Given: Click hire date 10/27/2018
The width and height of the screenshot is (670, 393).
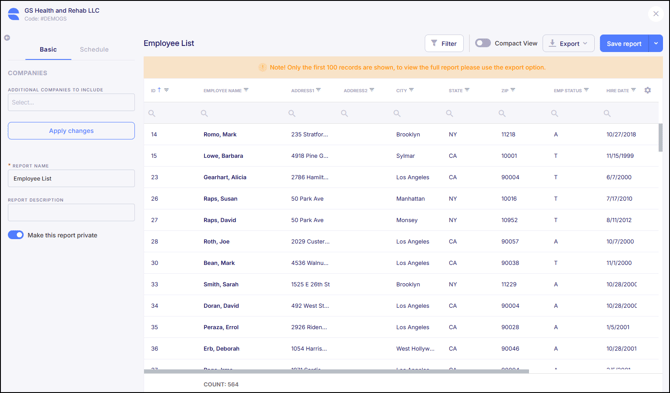Looking at the screenshot, I should point(621,135).
